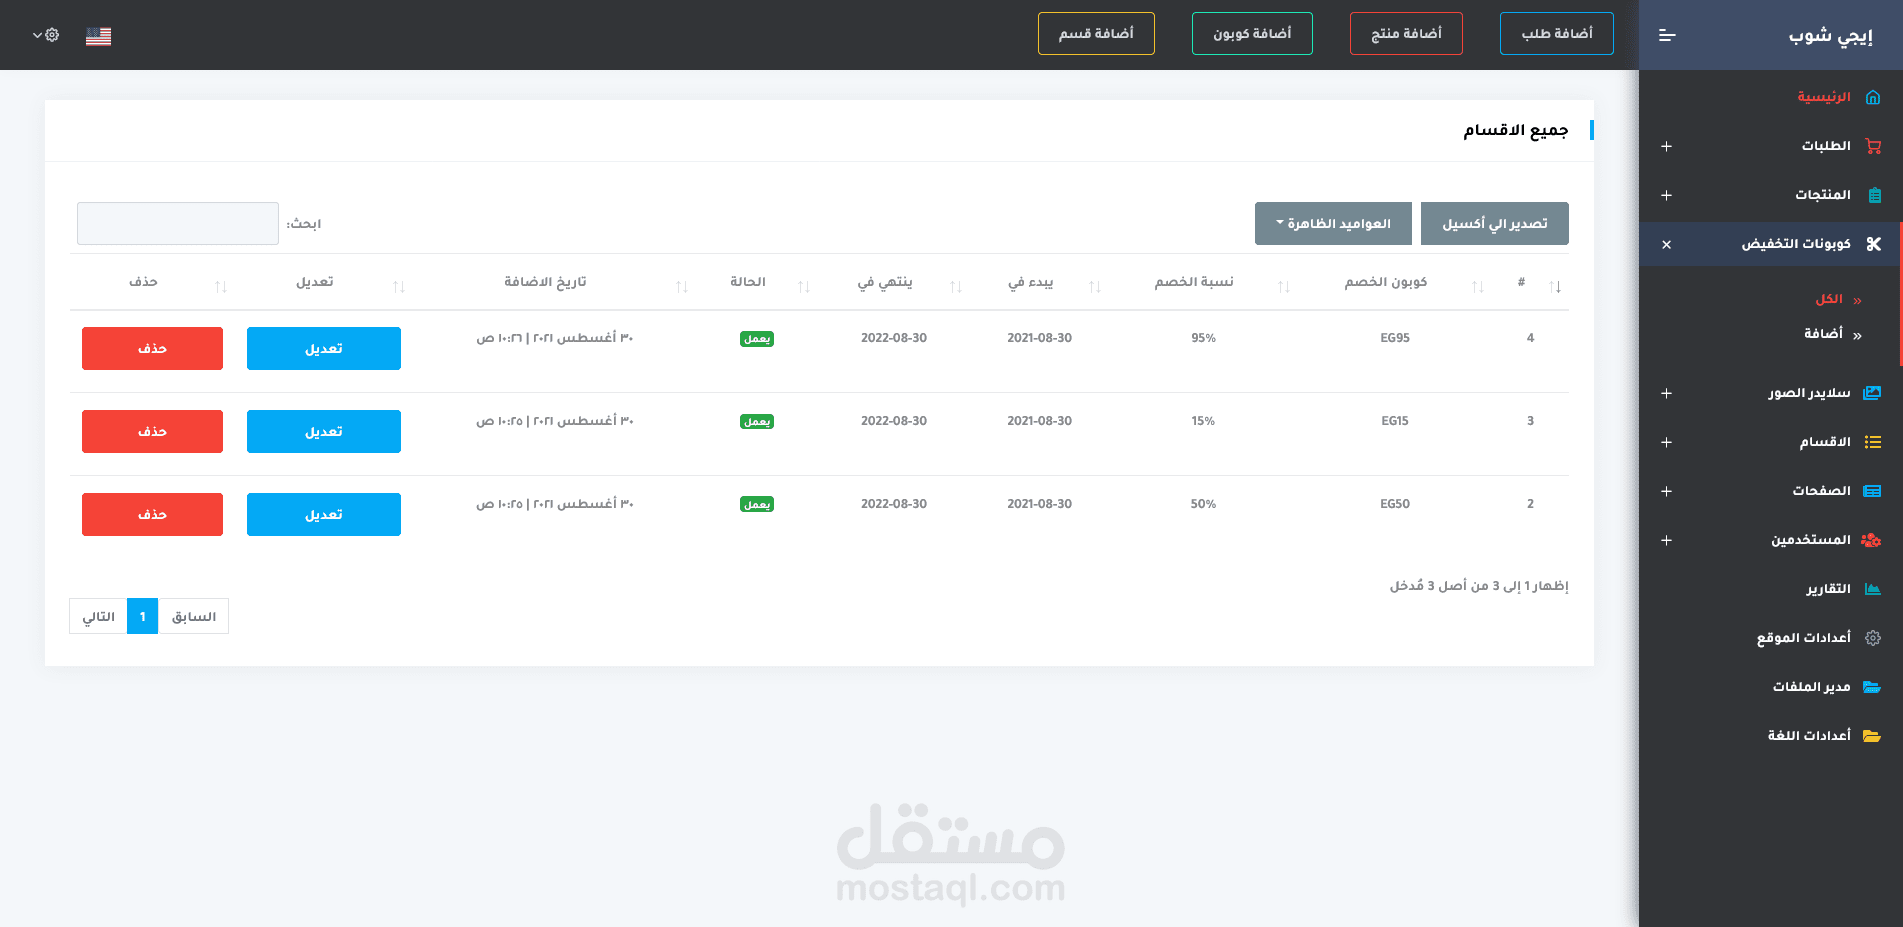Click the clipboard icon for المنتجات
Screen dimensions: 1903x927
point(1874,195)
